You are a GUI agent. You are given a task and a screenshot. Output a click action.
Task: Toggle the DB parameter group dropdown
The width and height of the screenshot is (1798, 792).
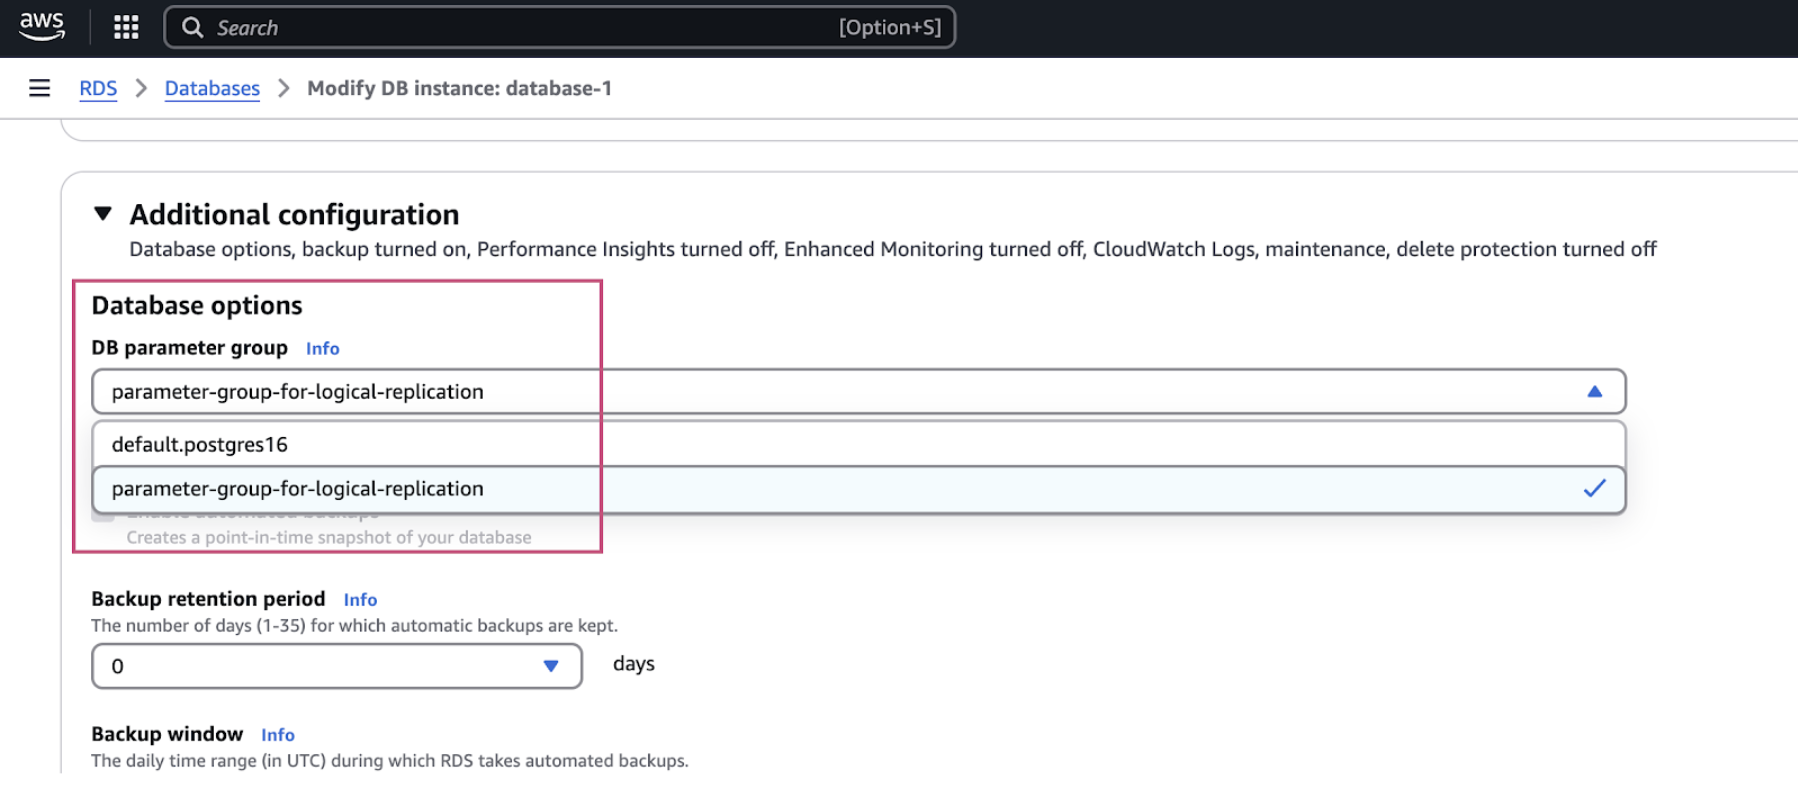[x=858, y=391]
